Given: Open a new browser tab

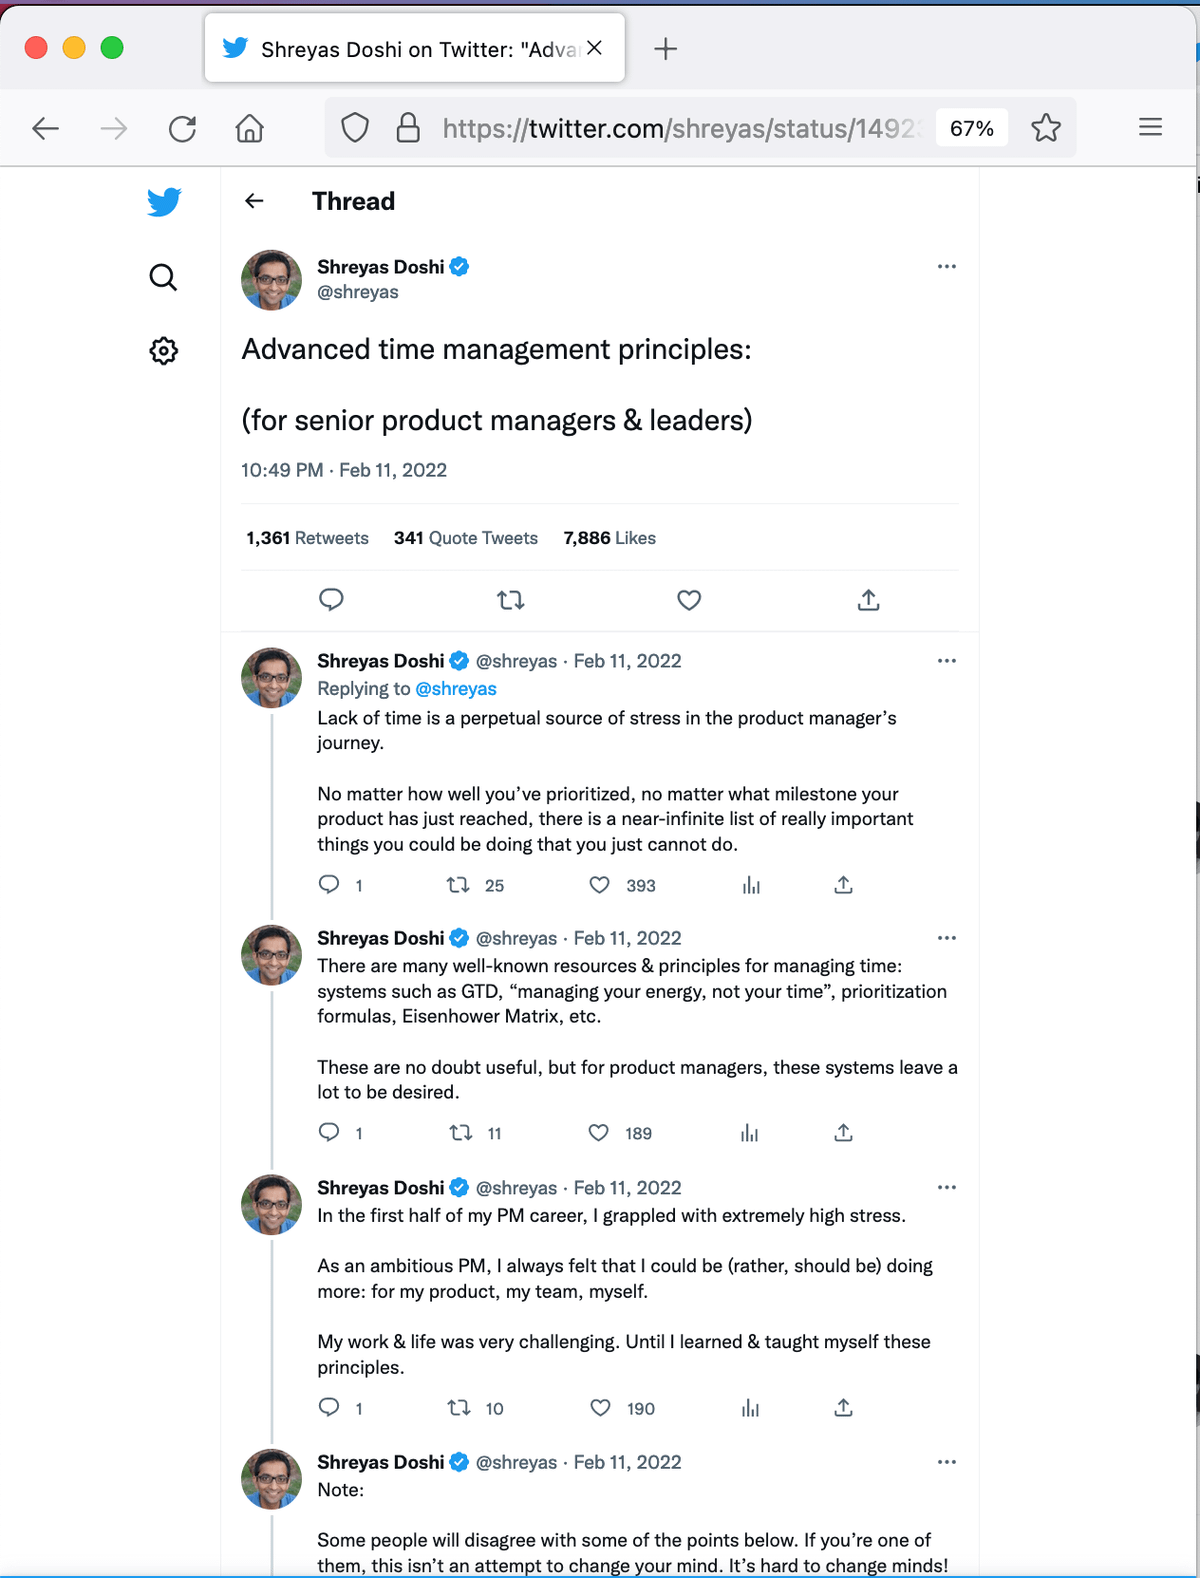Looking at the screenshot, I should click(665, 49).
